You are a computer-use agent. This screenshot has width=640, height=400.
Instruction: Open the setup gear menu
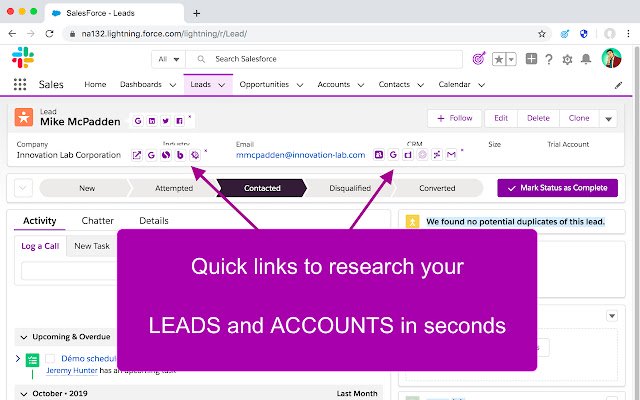[567, 60]
